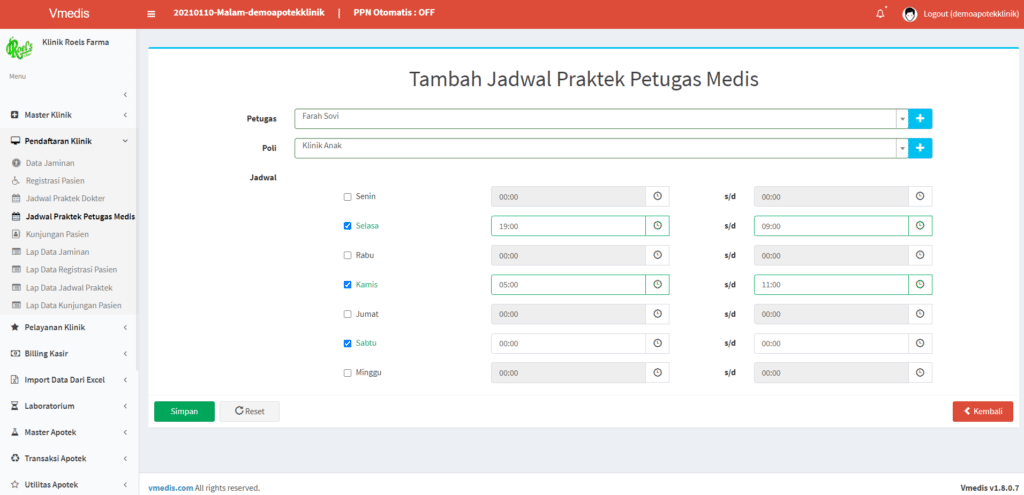This screenshot has width=1024, height=495.
Task: Expand the Utilitas Apotek menu
Action: (68, 484)
